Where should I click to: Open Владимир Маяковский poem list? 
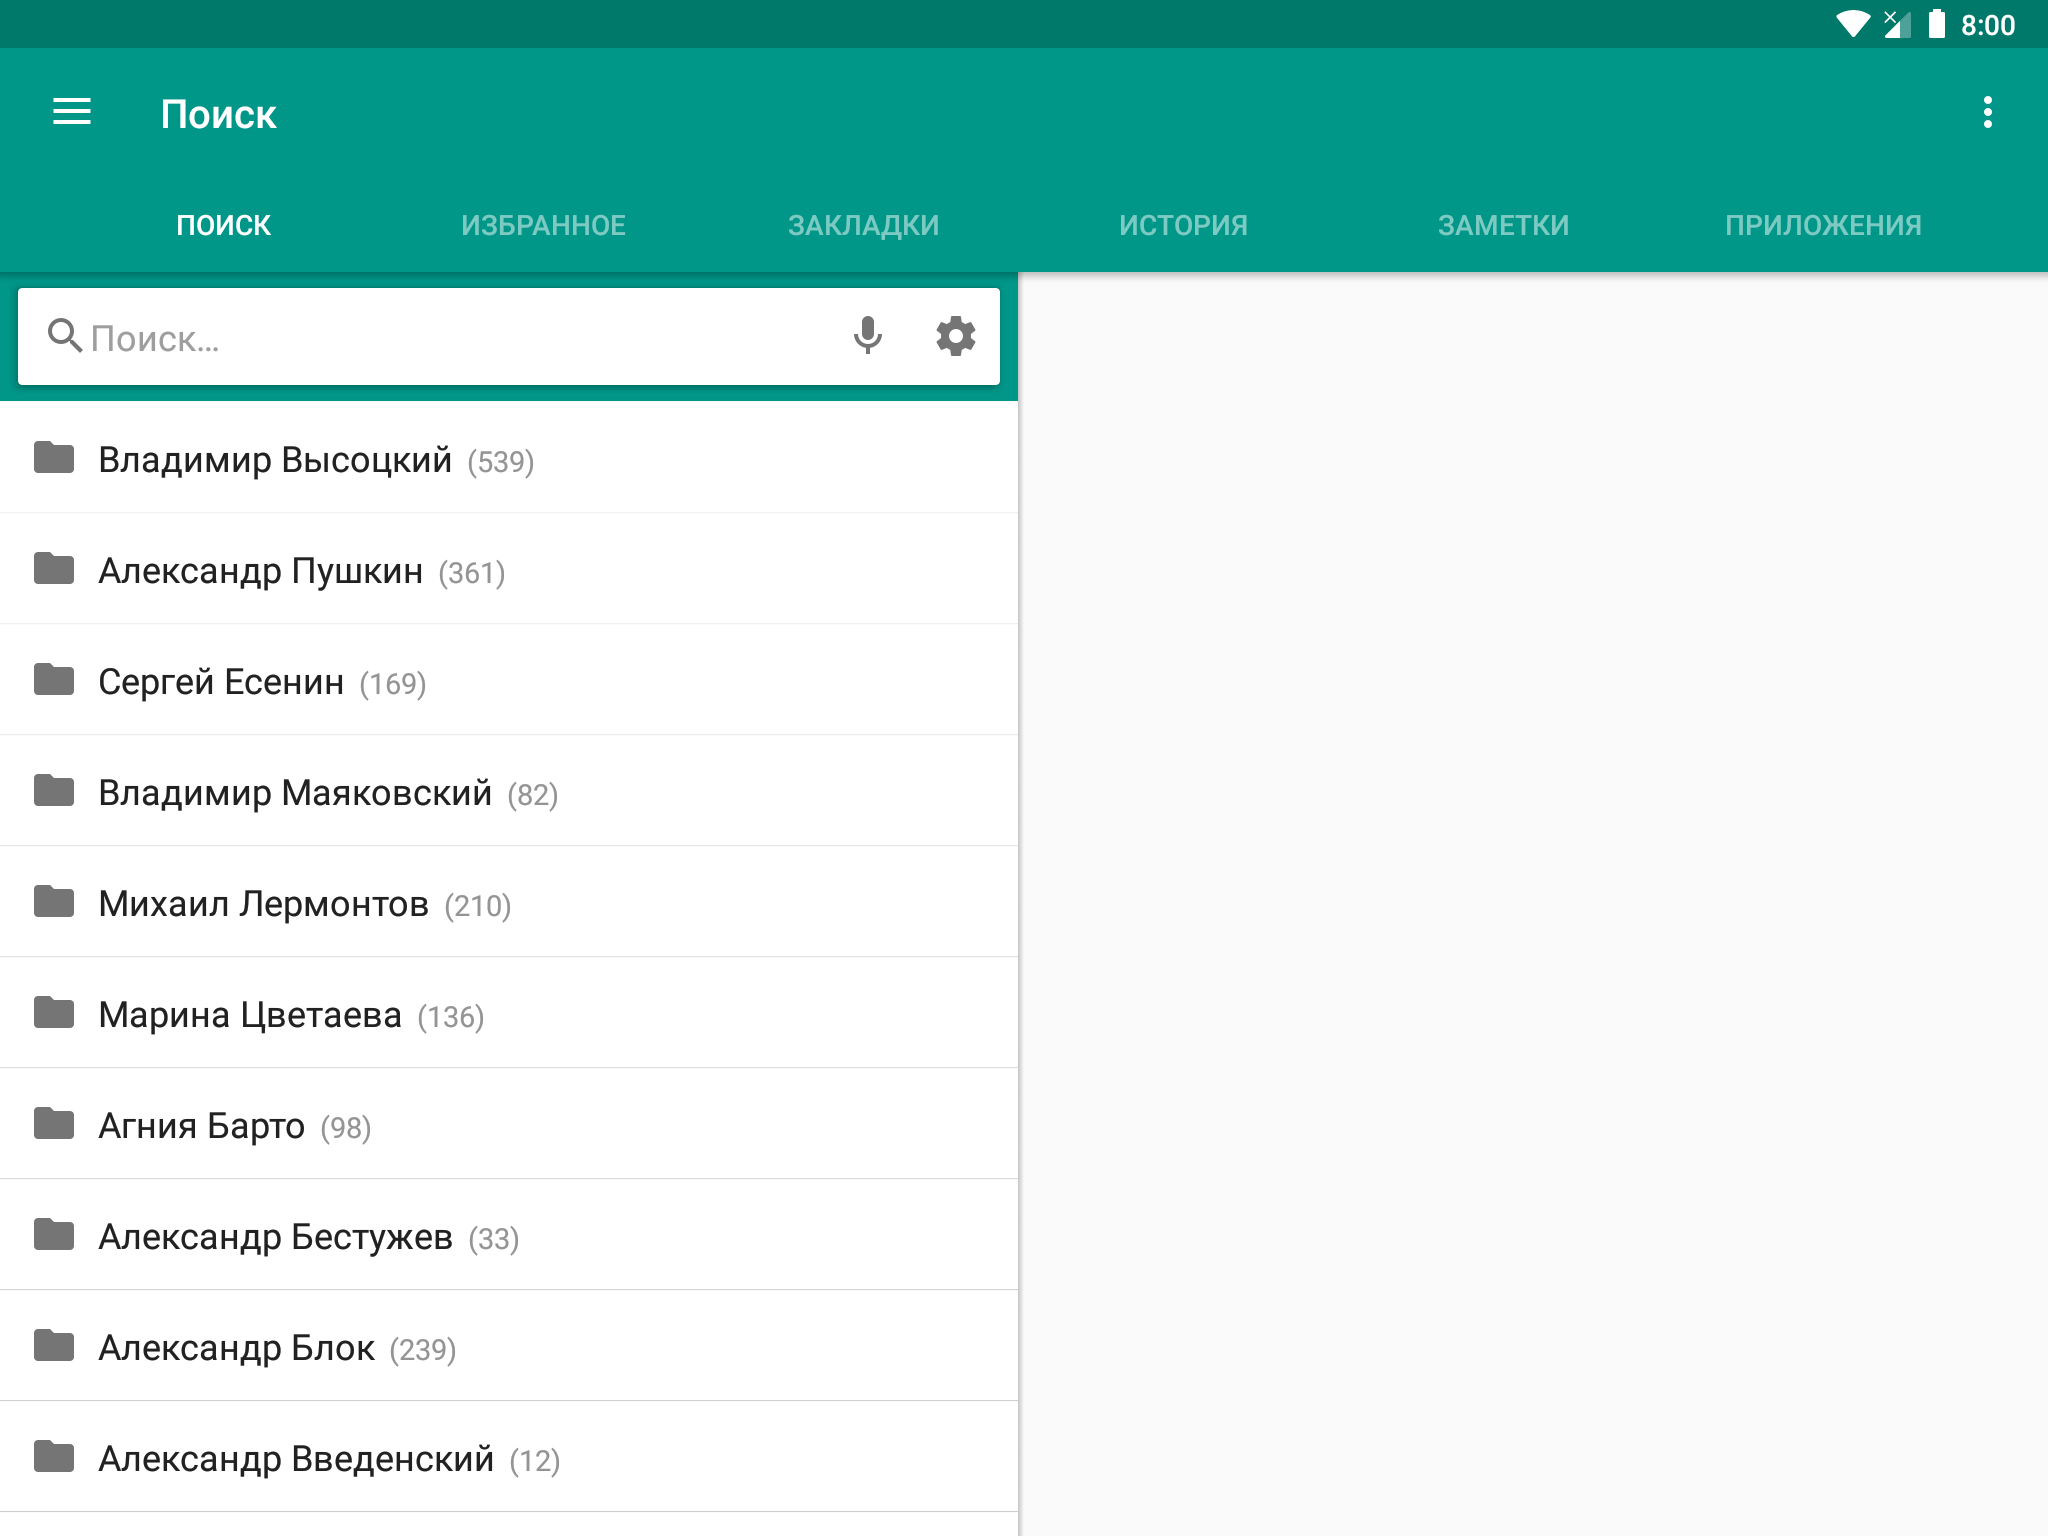tap(509, 791)
